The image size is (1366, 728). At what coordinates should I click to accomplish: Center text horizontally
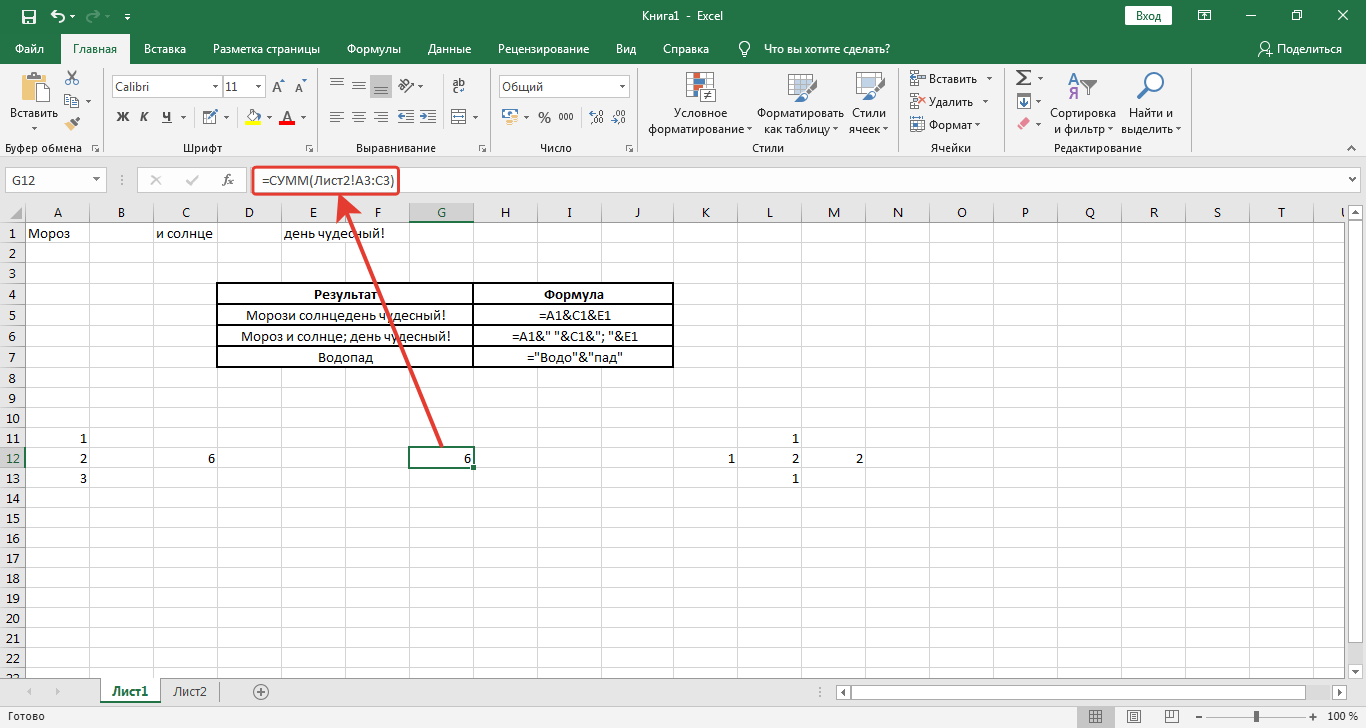click(x=358, y=117)
